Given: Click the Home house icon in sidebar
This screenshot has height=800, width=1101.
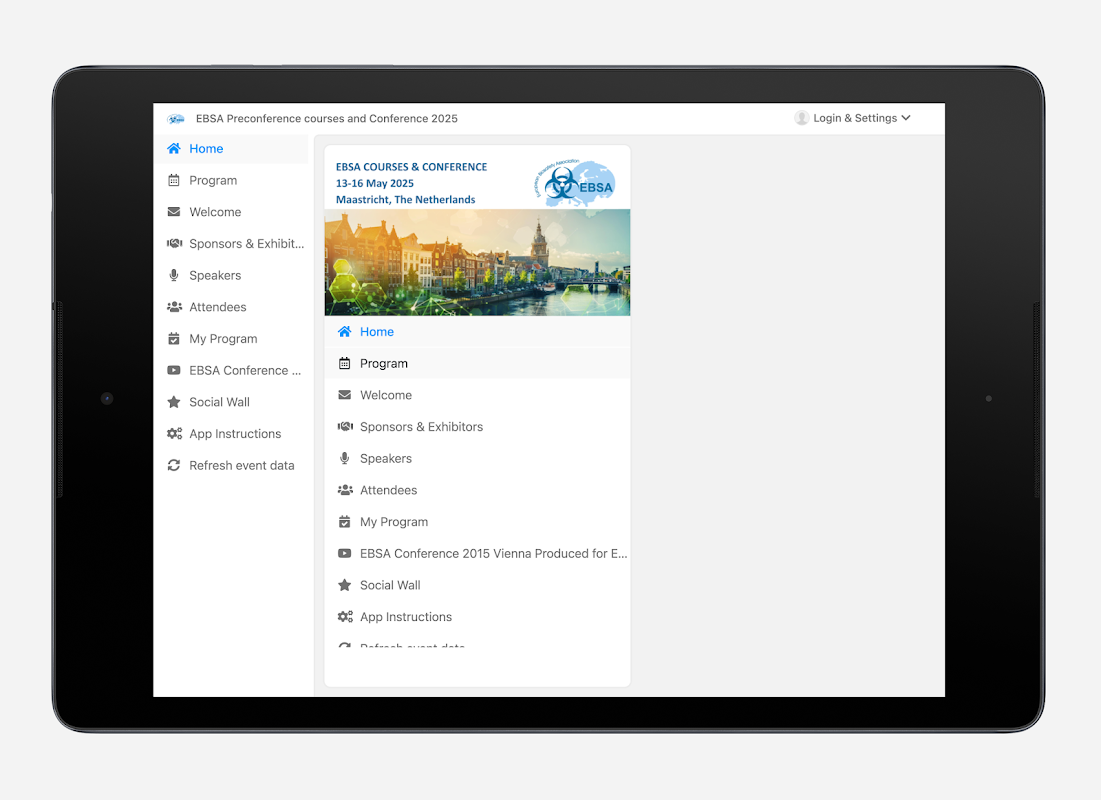Looking at the screenshot, I should 174,148.
